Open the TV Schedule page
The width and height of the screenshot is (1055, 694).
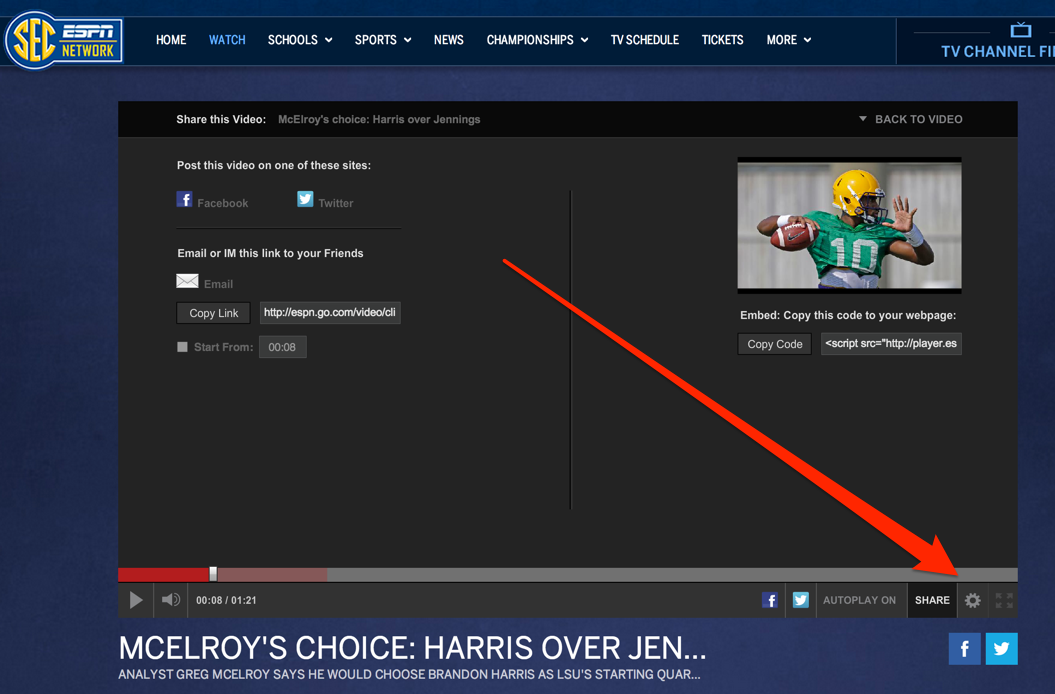(x=645, y=40)
